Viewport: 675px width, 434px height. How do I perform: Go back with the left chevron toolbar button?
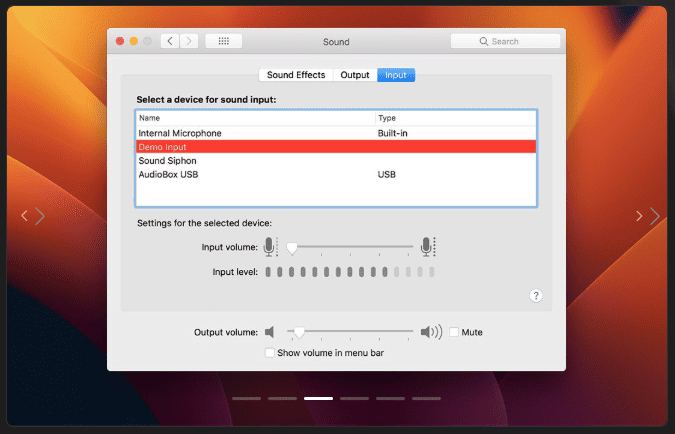click(x=170, y=41)
